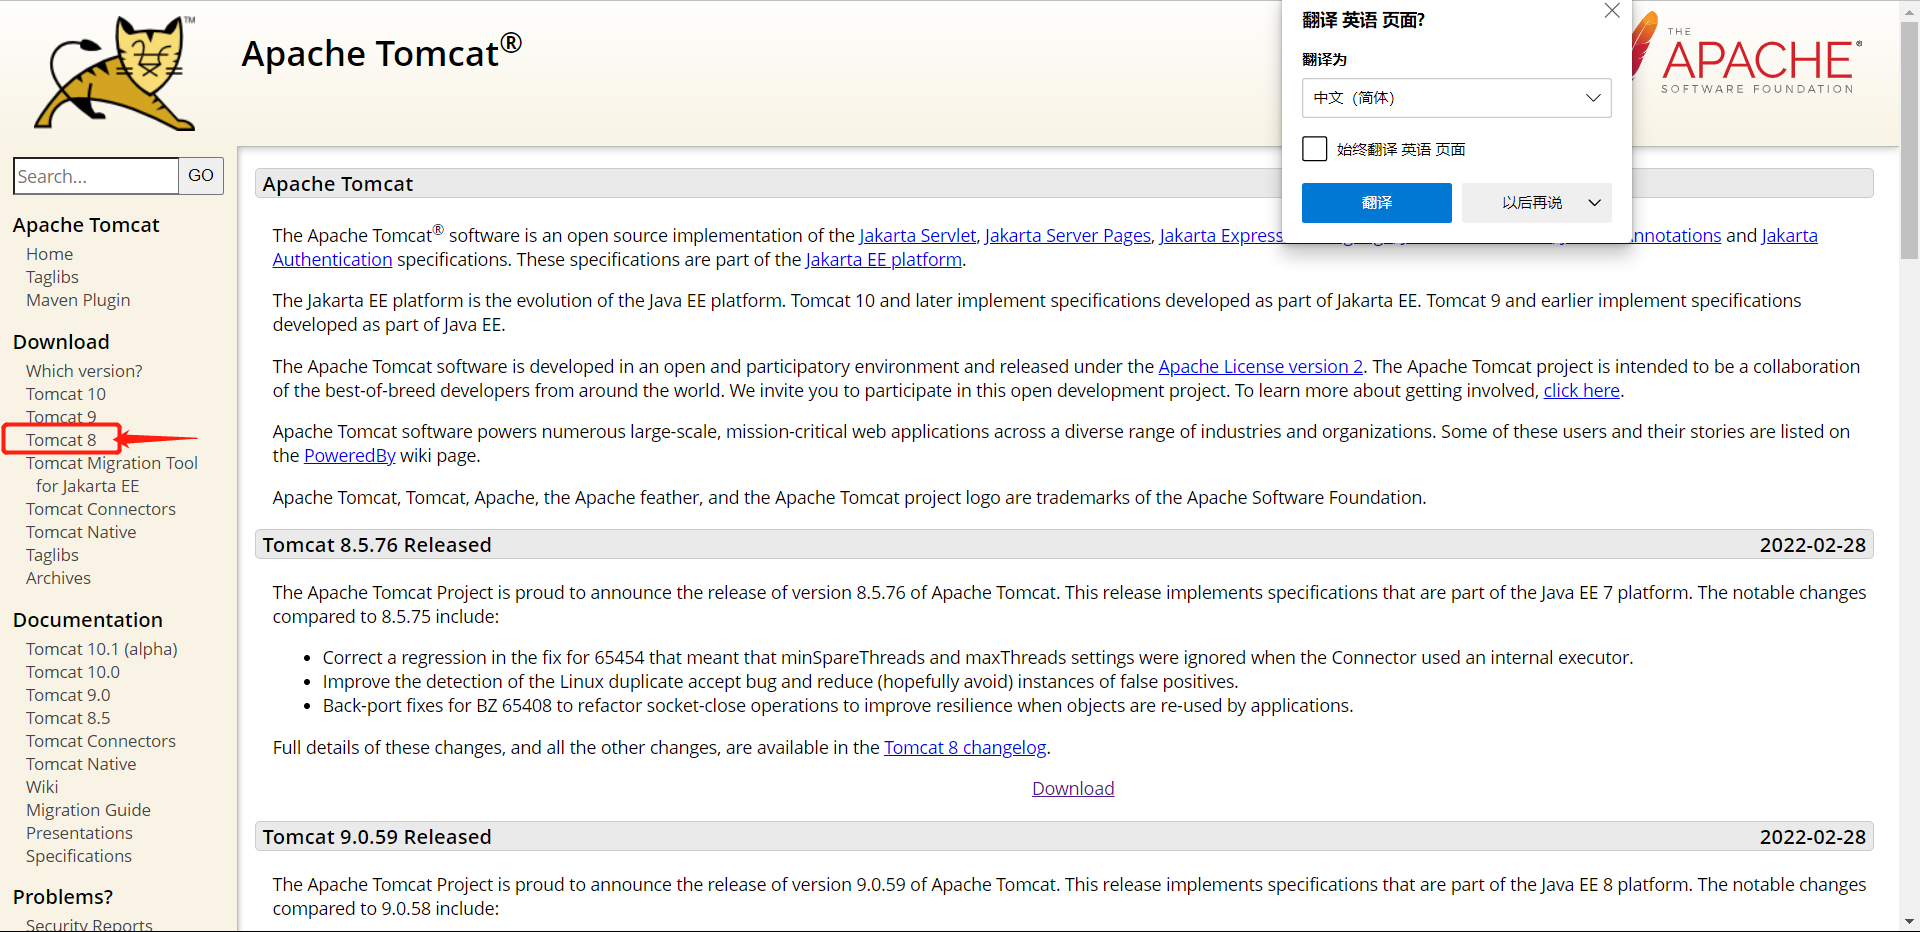Image resolution: width=1920 pixels, height=932 pixels.
Task: Follow the 'click here' getting involved link
Action: tap(1582, 391)
